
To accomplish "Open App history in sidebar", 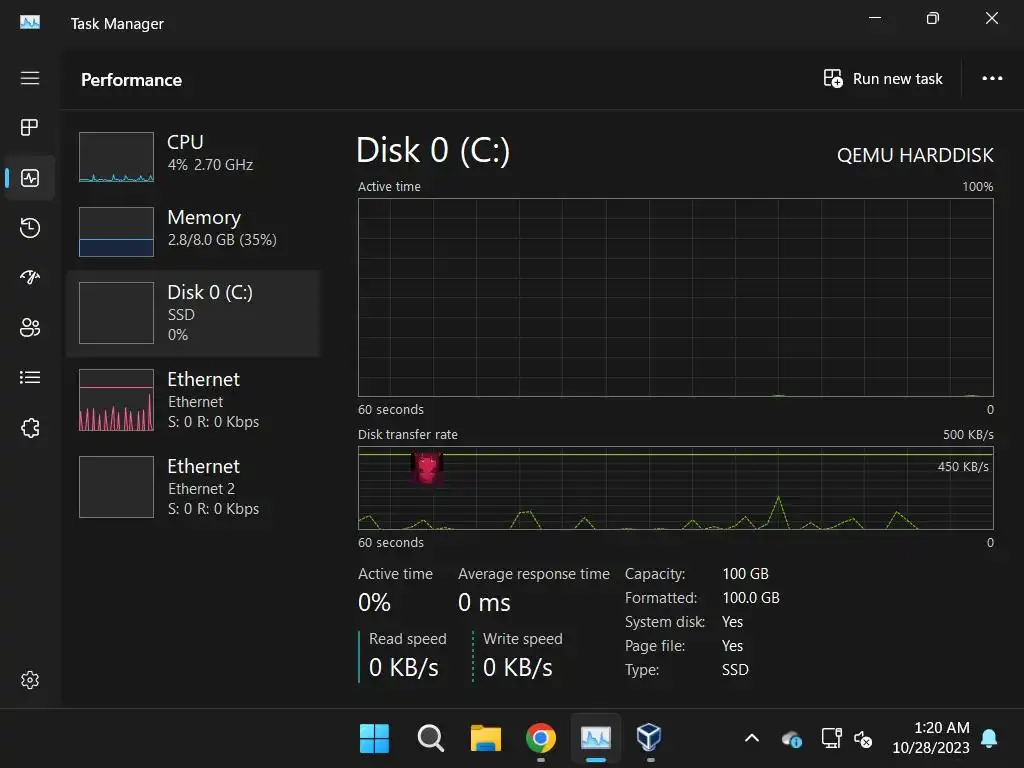I will click(30, 228).
